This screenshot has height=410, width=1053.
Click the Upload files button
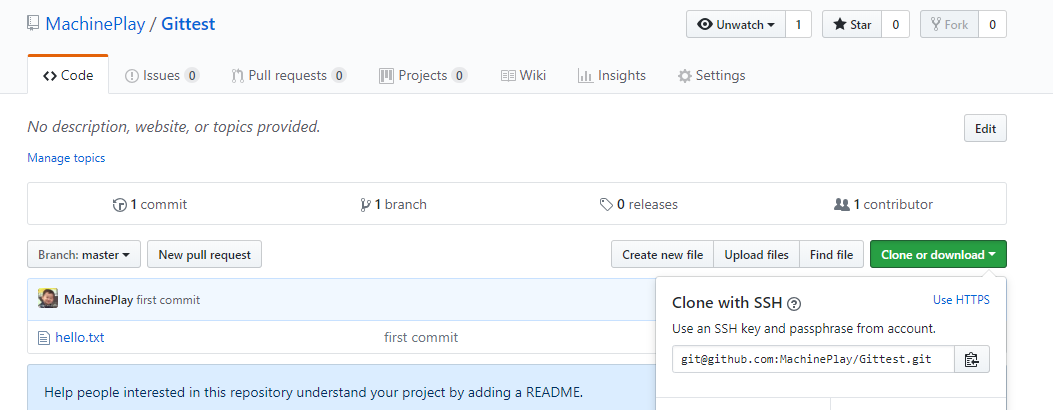[756, 254]
